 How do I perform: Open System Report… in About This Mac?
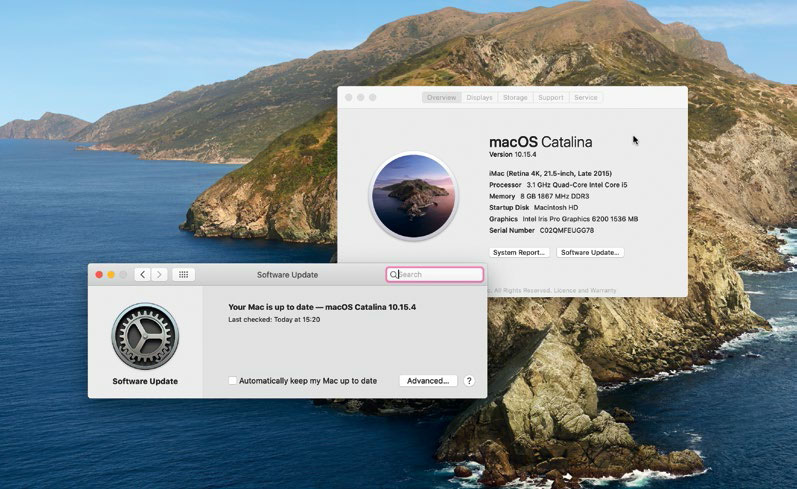pos(519,253)
